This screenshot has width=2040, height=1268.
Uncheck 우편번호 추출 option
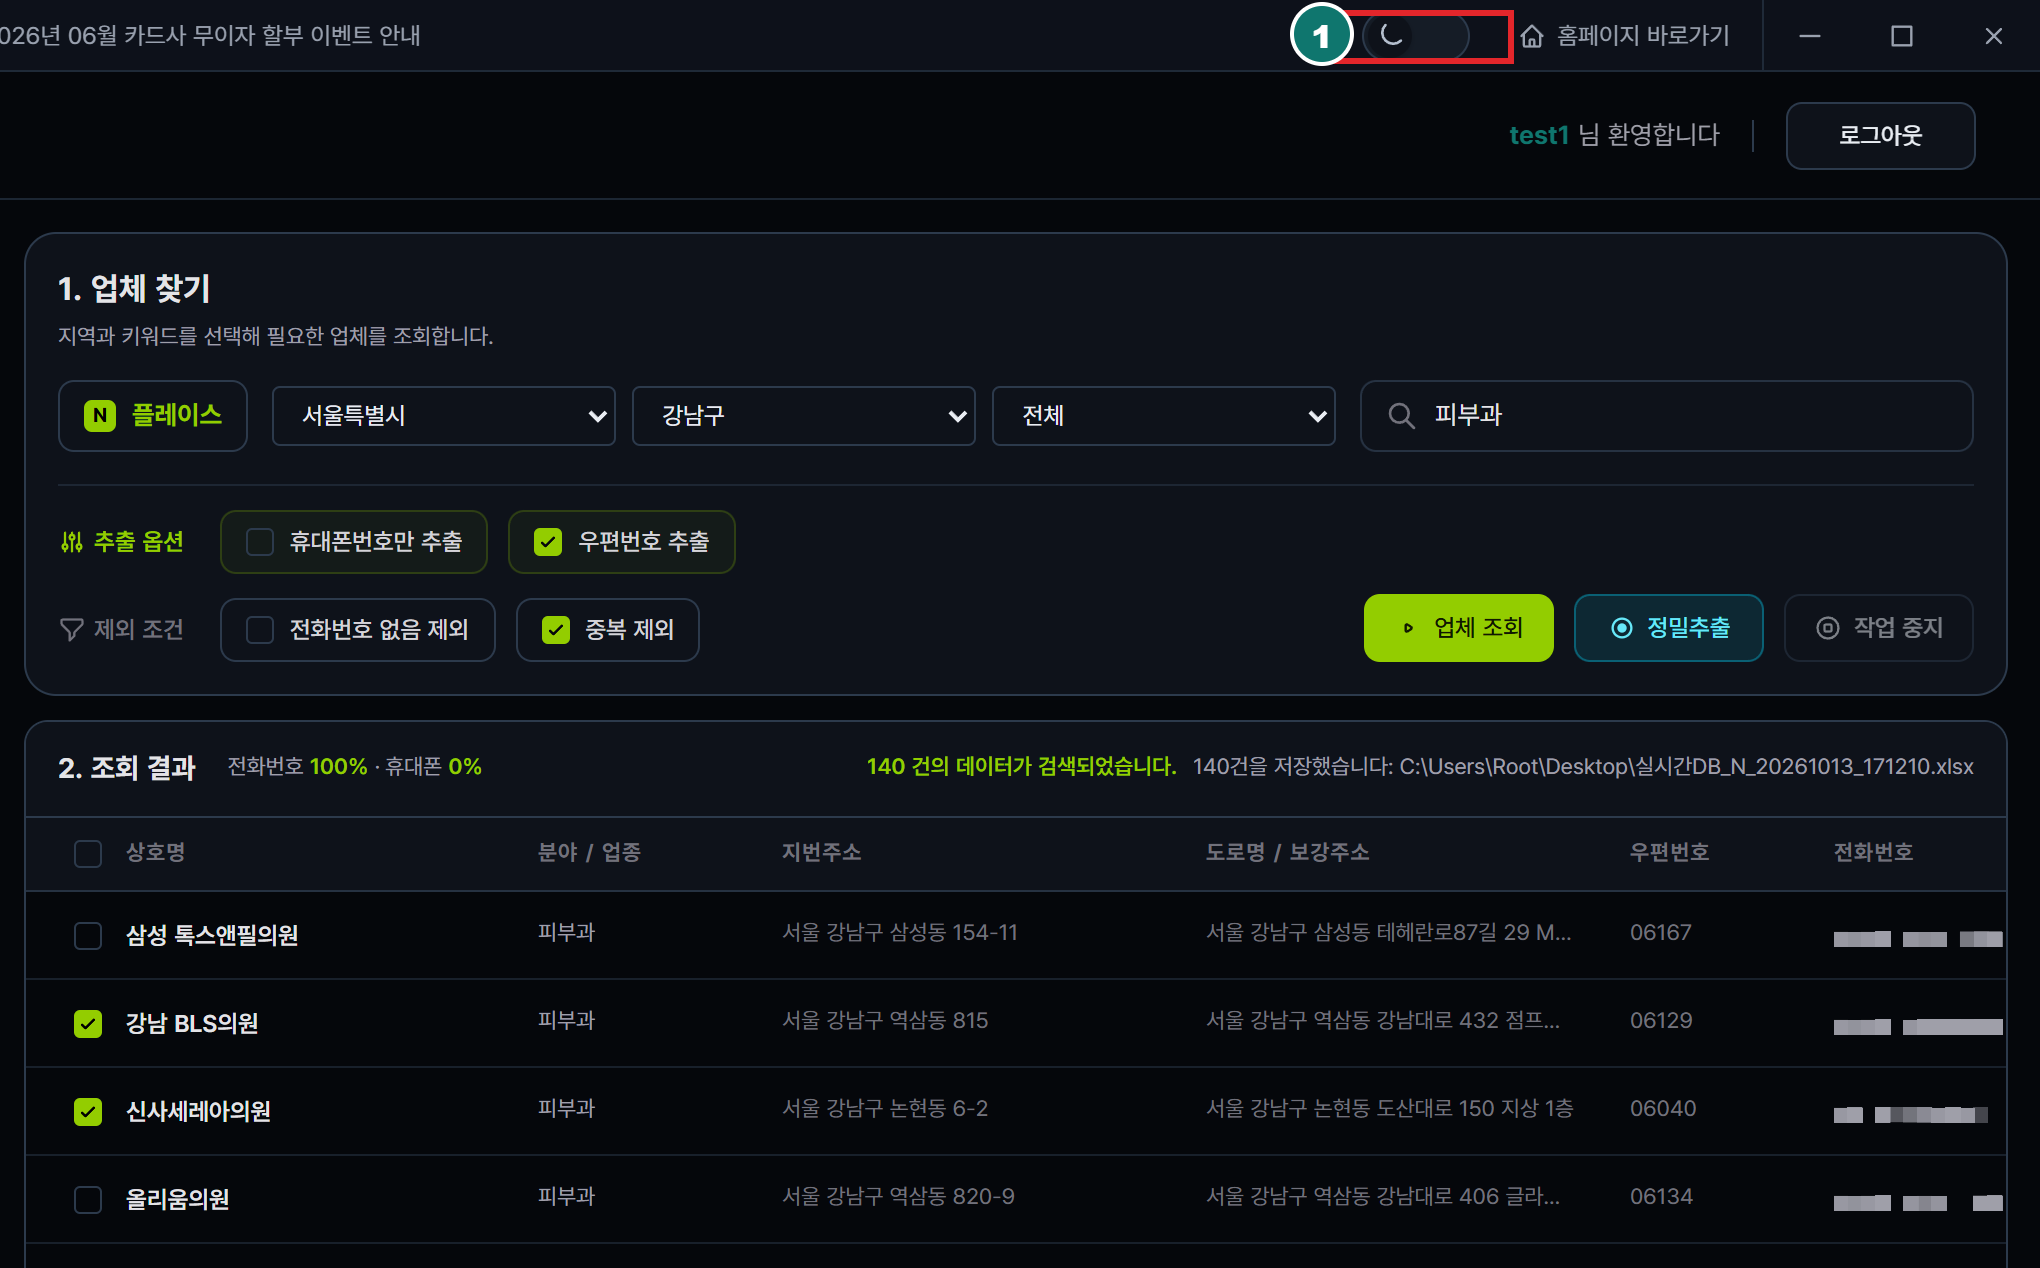click(x=548, y=542)
